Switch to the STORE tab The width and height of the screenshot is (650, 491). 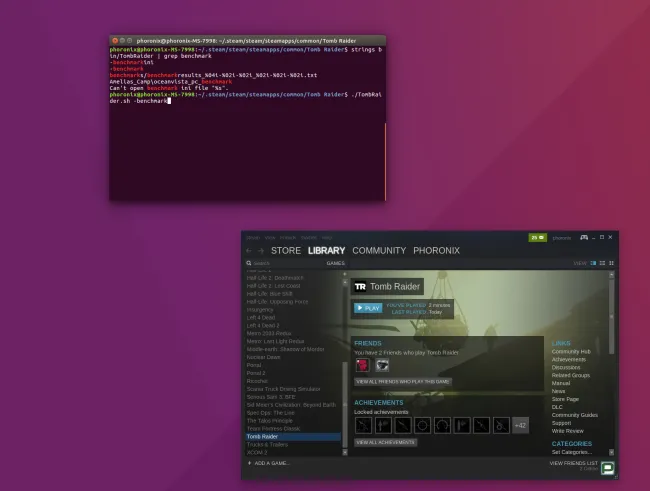(286, 251)
